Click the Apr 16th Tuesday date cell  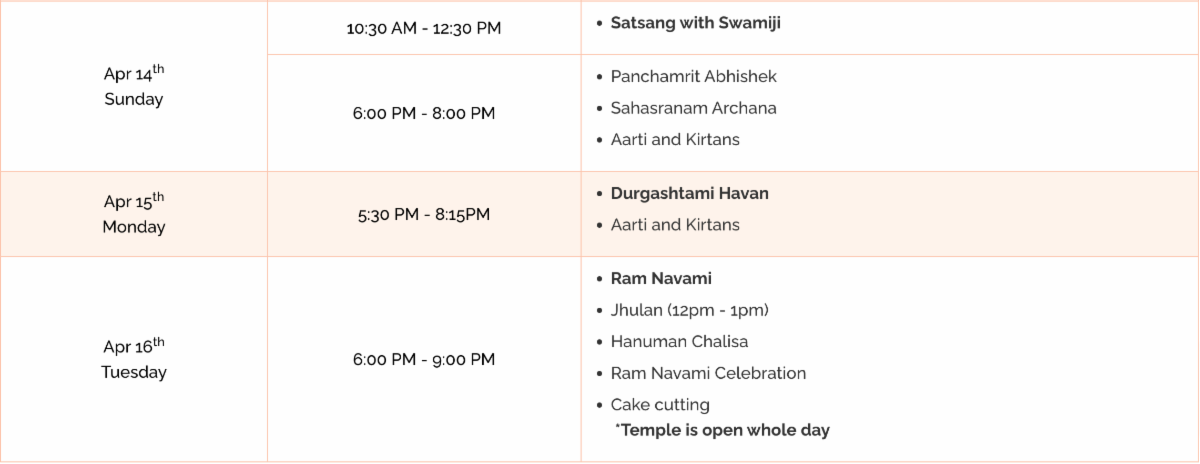pyautogui.click(x=133, y=359)
